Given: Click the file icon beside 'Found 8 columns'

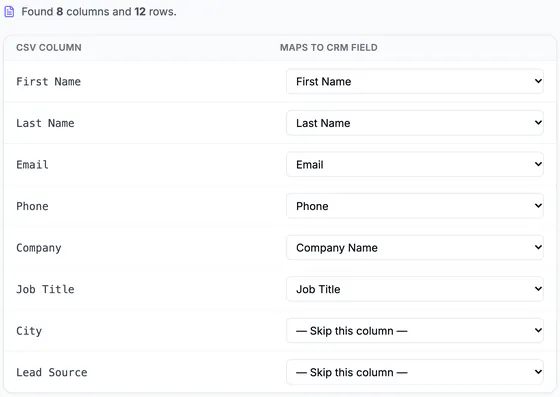Looking at the screenshot, I should pyautogui.click(x=9, y=12).
